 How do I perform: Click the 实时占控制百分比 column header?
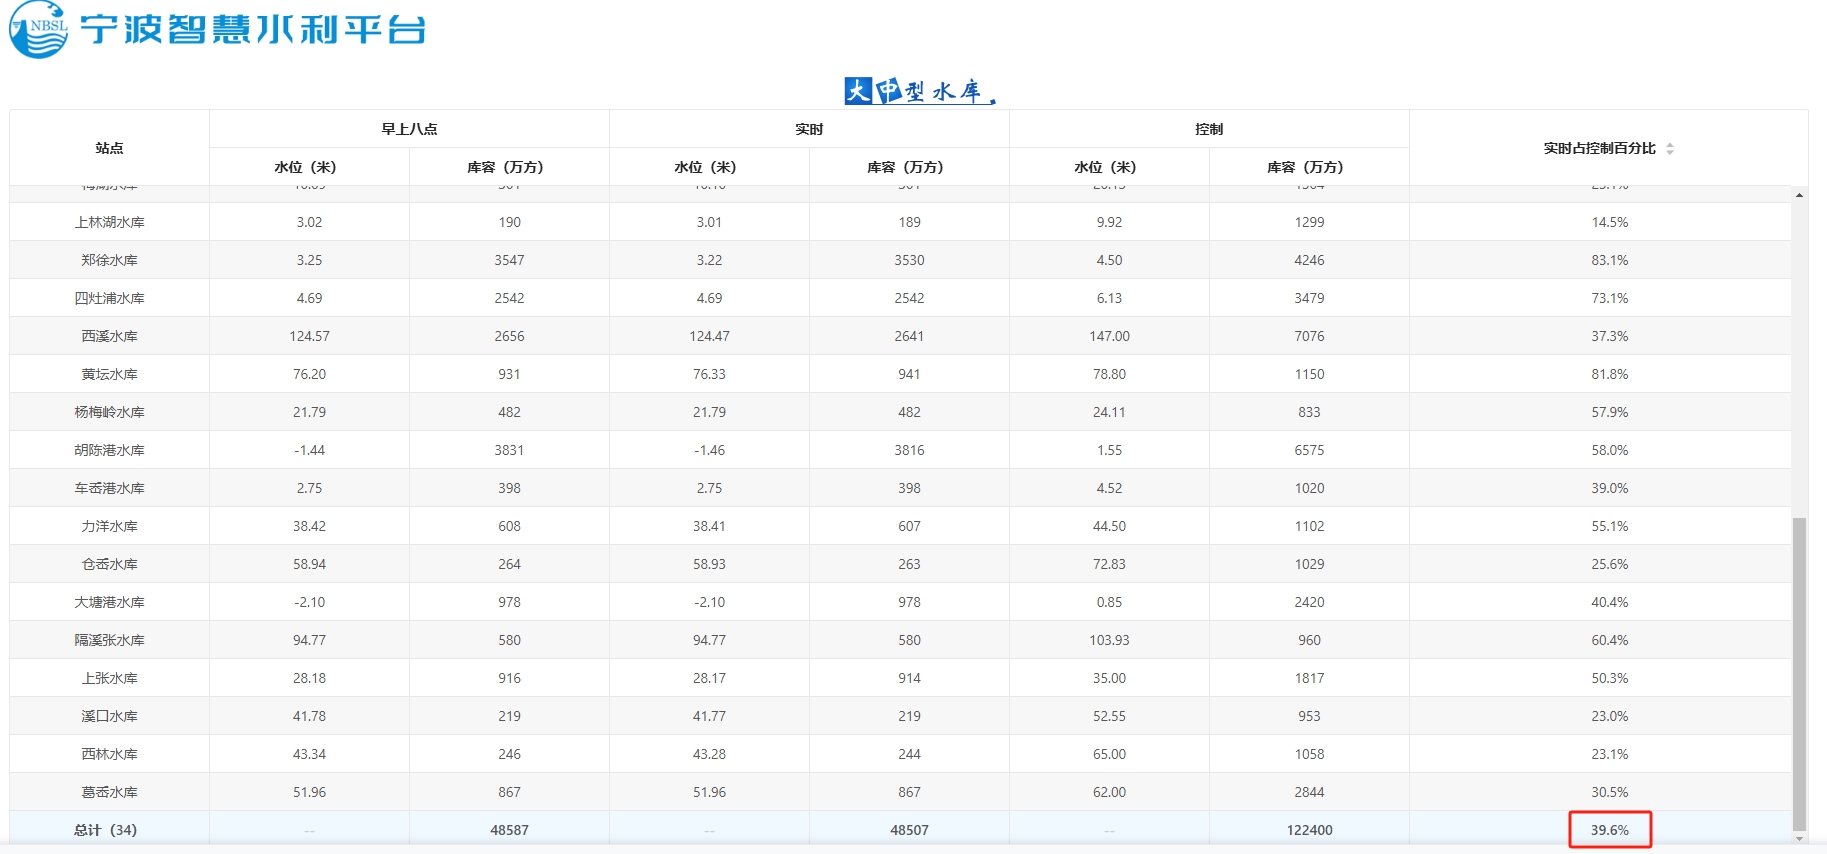point(1599,148)
